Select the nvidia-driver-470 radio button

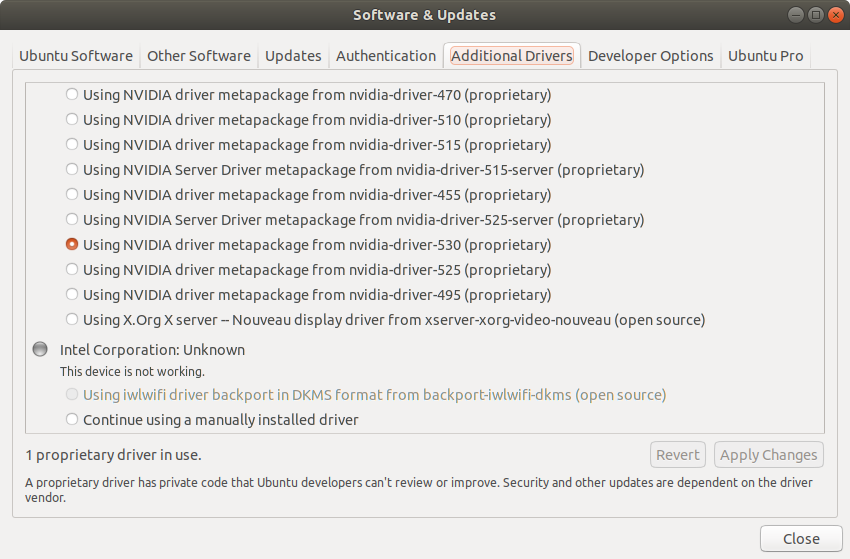coord(72,94)
